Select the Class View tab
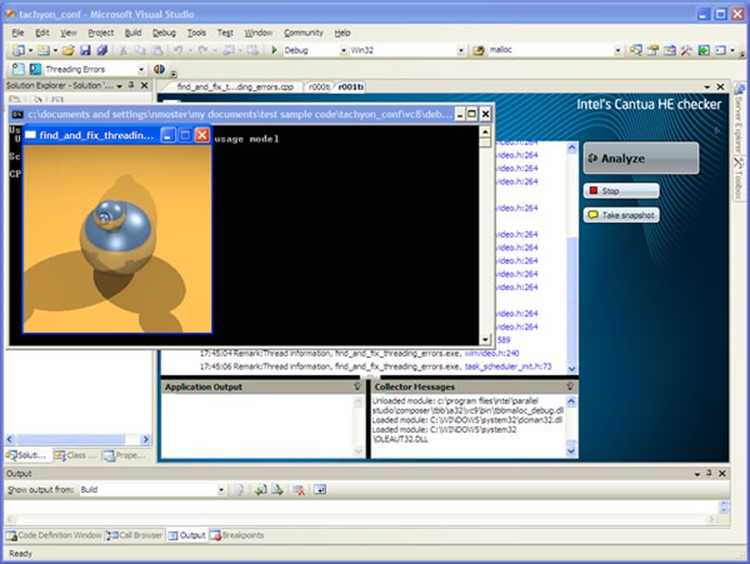The image size is (750, 564). click(76, 455)
